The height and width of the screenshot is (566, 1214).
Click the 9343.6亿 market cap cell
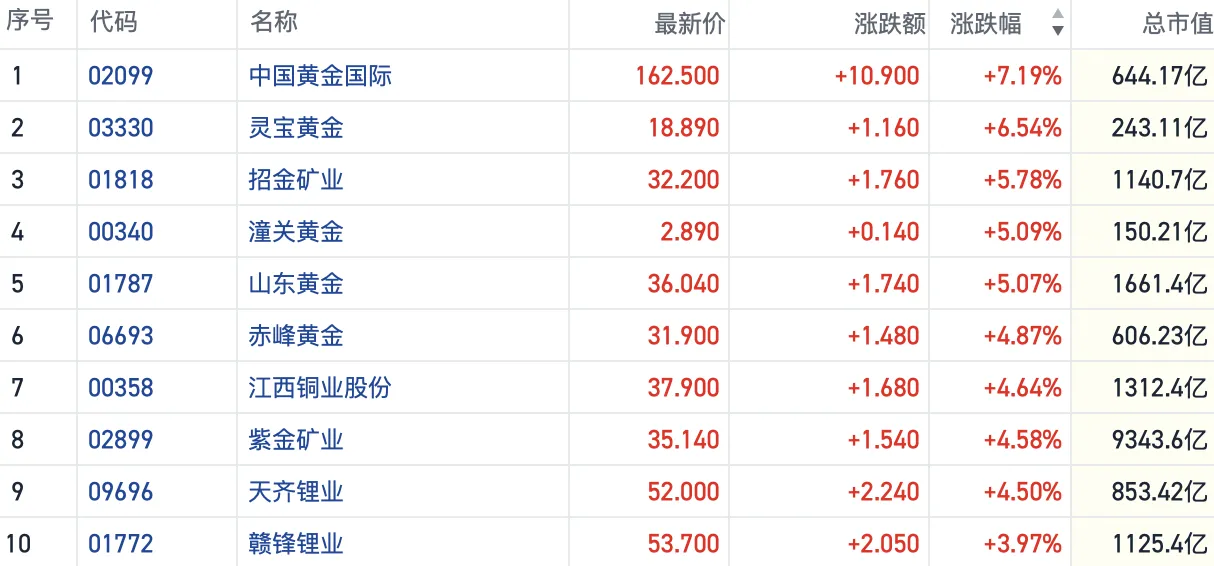[x=1159, y=440]
